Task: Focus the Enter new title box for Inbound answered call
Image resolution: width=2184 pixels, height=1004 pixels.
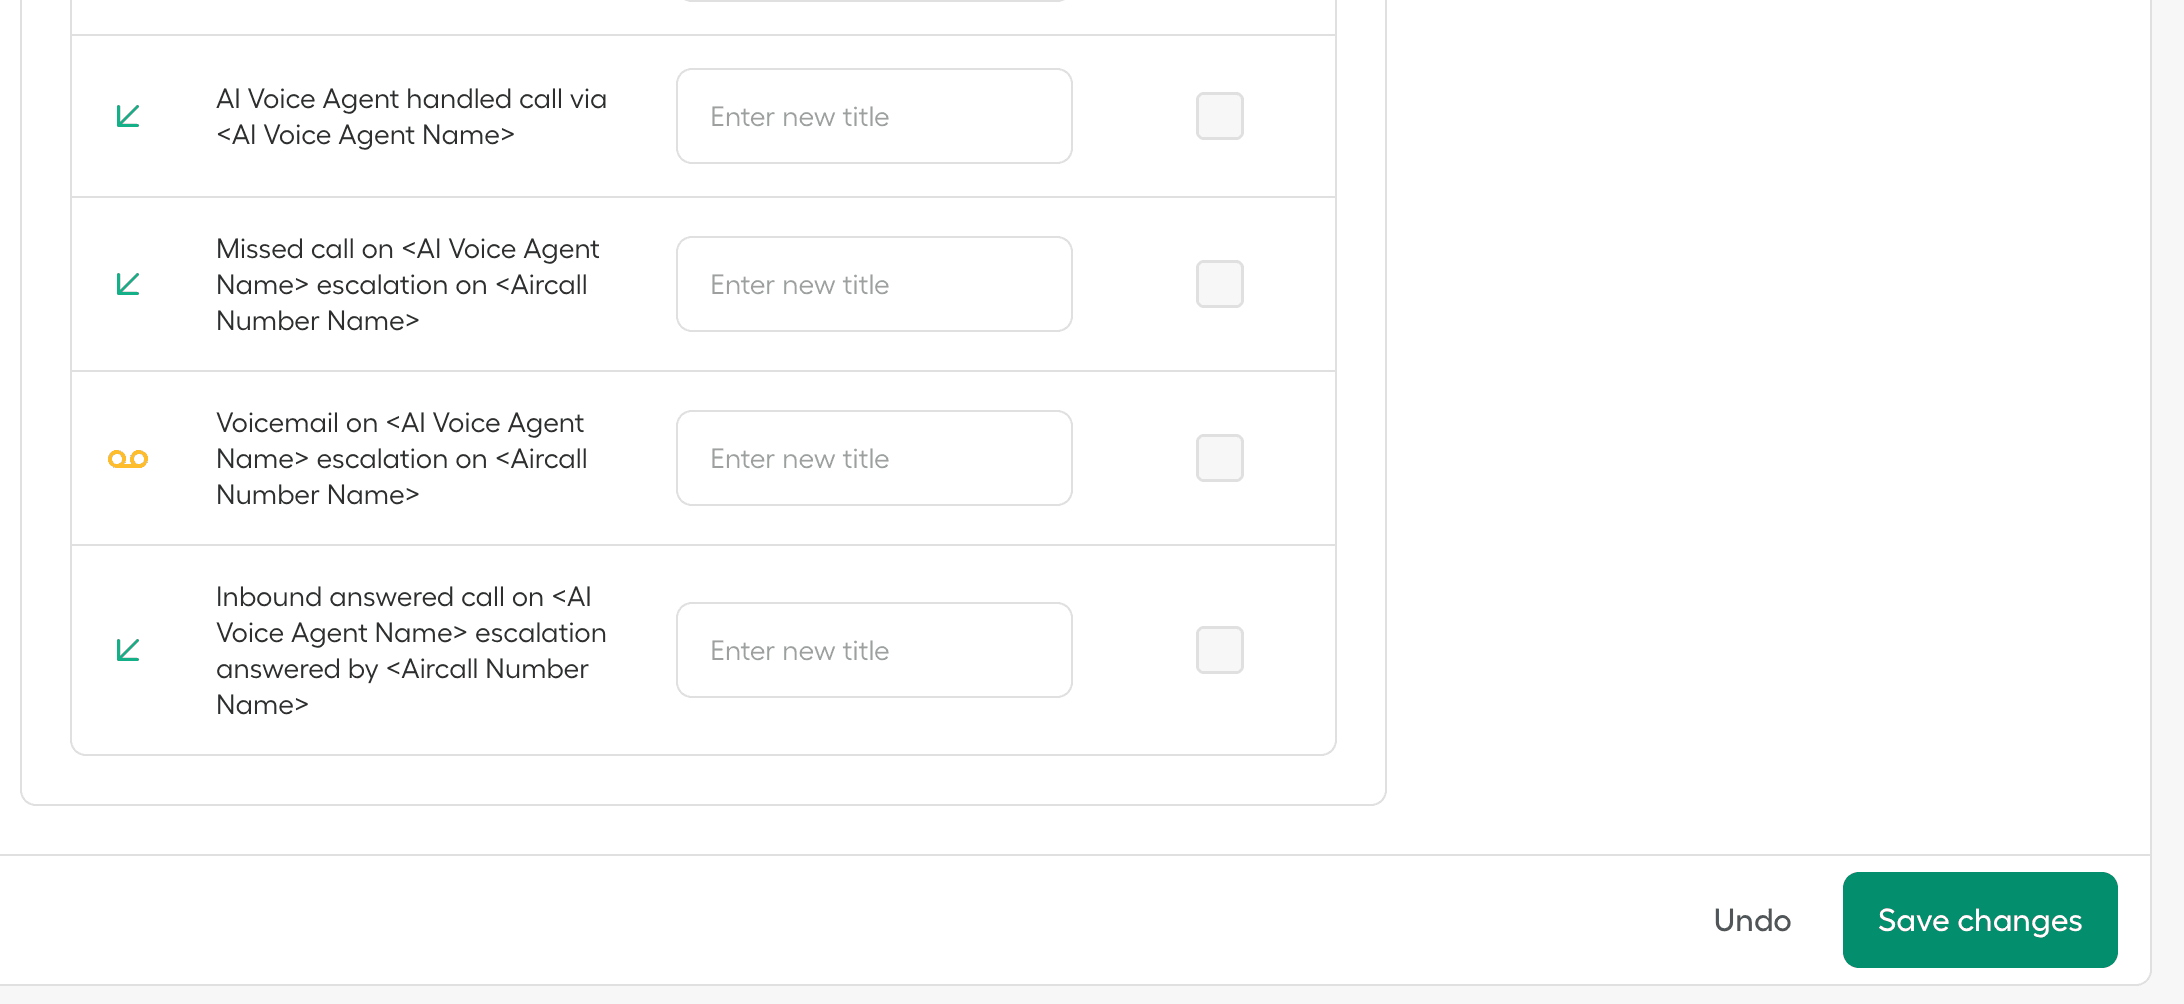Action: (x=873, y=650)
